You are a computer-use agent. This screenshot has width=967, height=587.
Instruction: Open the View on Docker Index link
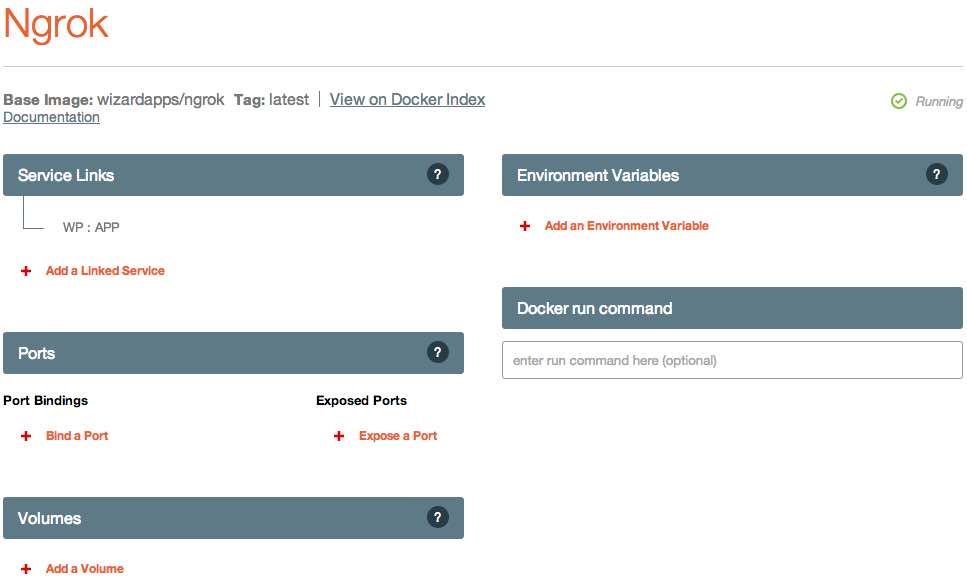coord(407,99)
